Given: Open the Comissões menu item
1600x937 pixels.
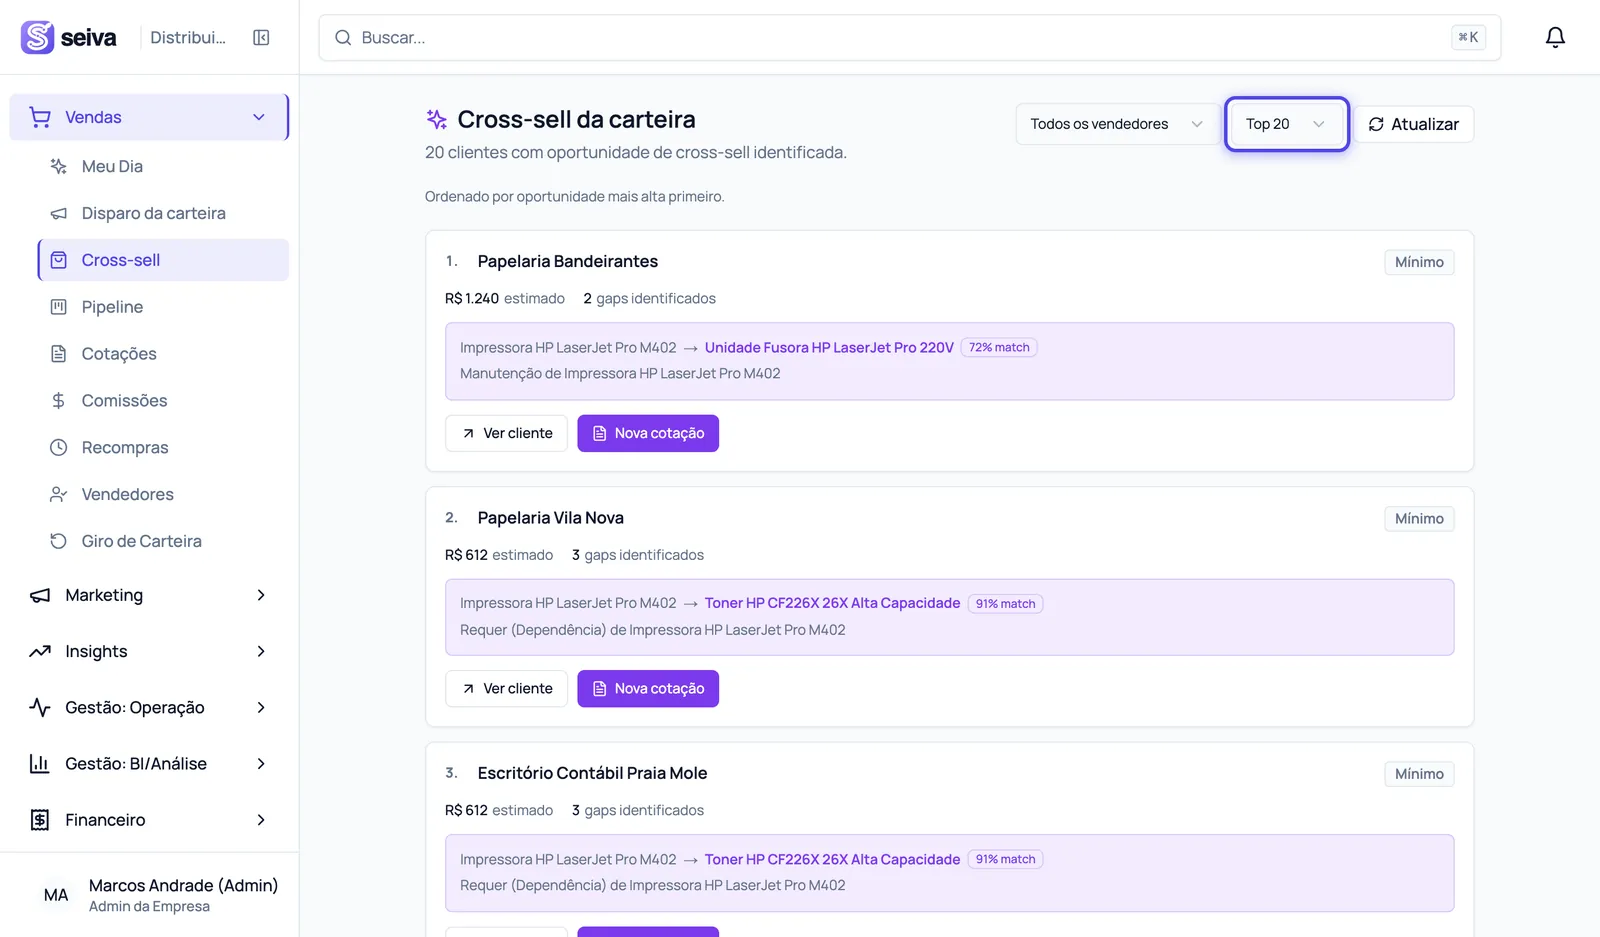Looking at the screenshot, I should coord(163,400).
